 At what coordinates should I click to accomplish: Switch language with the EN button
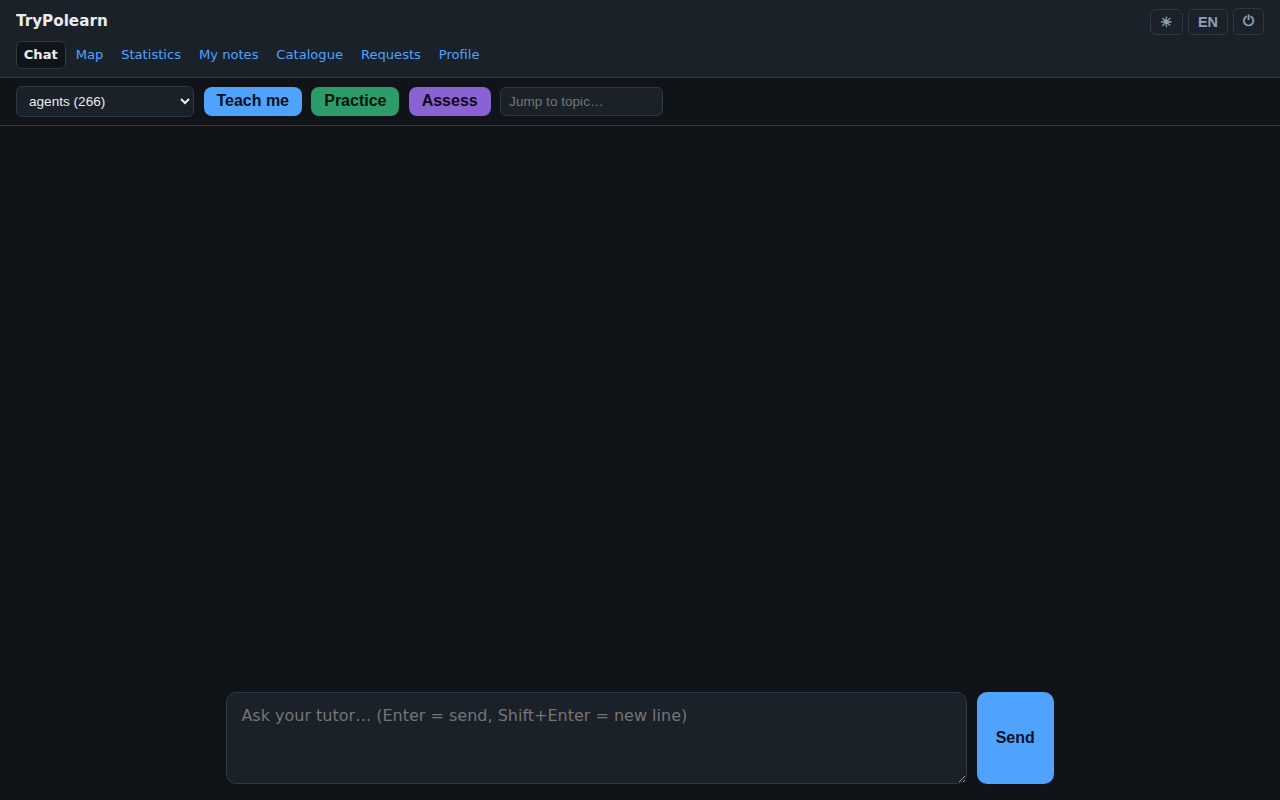point(1208,22)
